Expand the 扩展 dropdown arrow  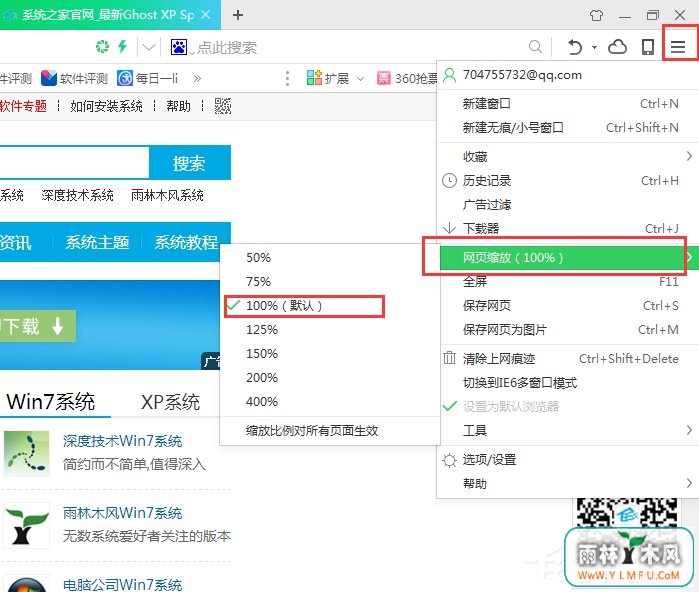pos(360,79)
